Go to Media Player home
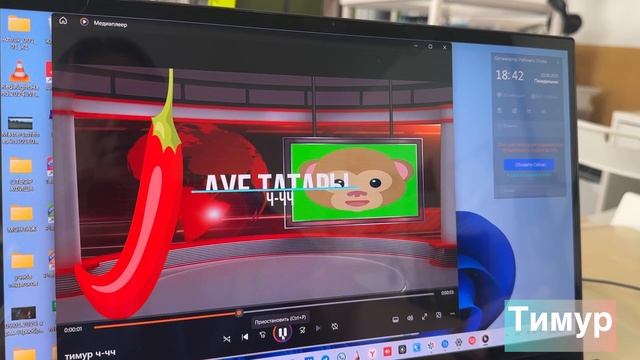Screen dimensions: 640x360 [x=63, y=20]
